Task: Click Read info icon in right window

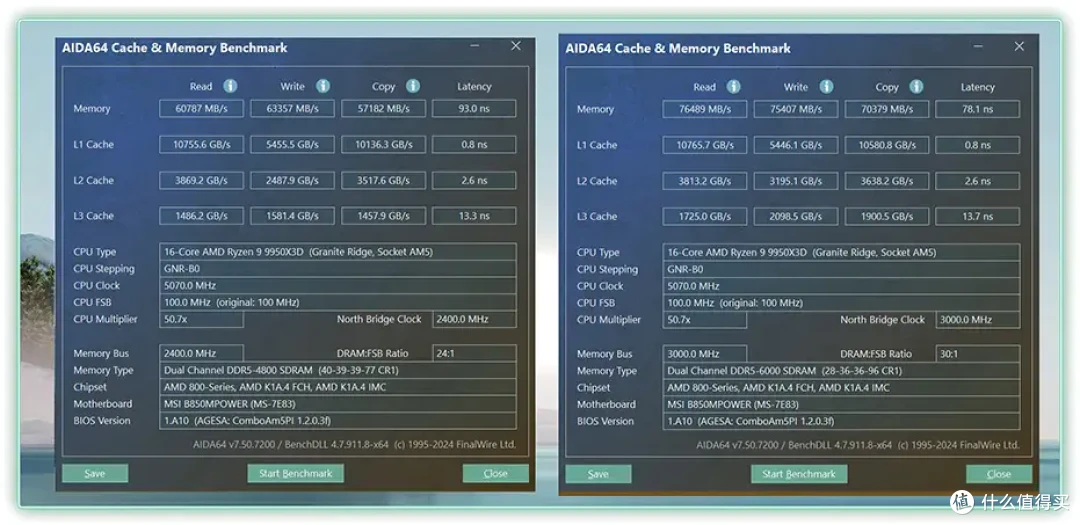Action: pyautogui.click(x=734, y=87)
